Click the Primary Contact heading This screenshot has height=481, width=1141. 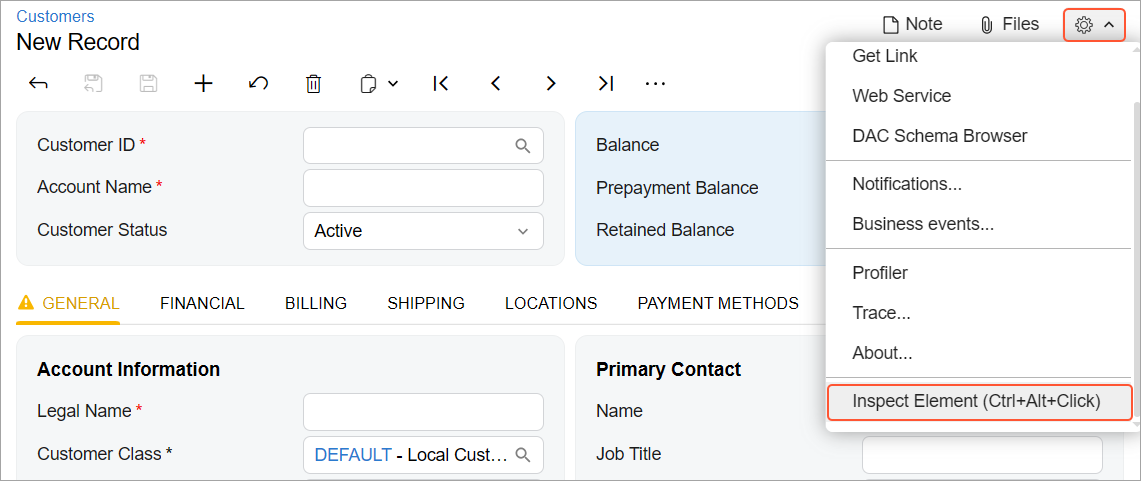tap(669, 369)
